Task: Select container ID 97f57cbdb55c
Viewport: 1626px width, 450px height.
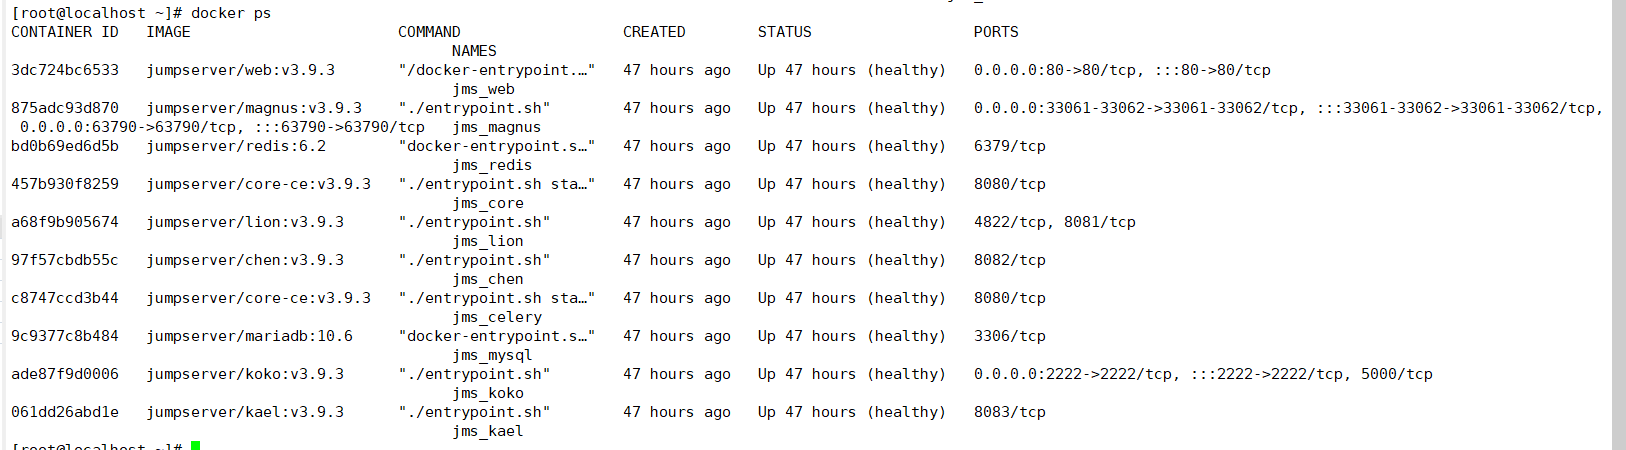Action: point(65,260)
